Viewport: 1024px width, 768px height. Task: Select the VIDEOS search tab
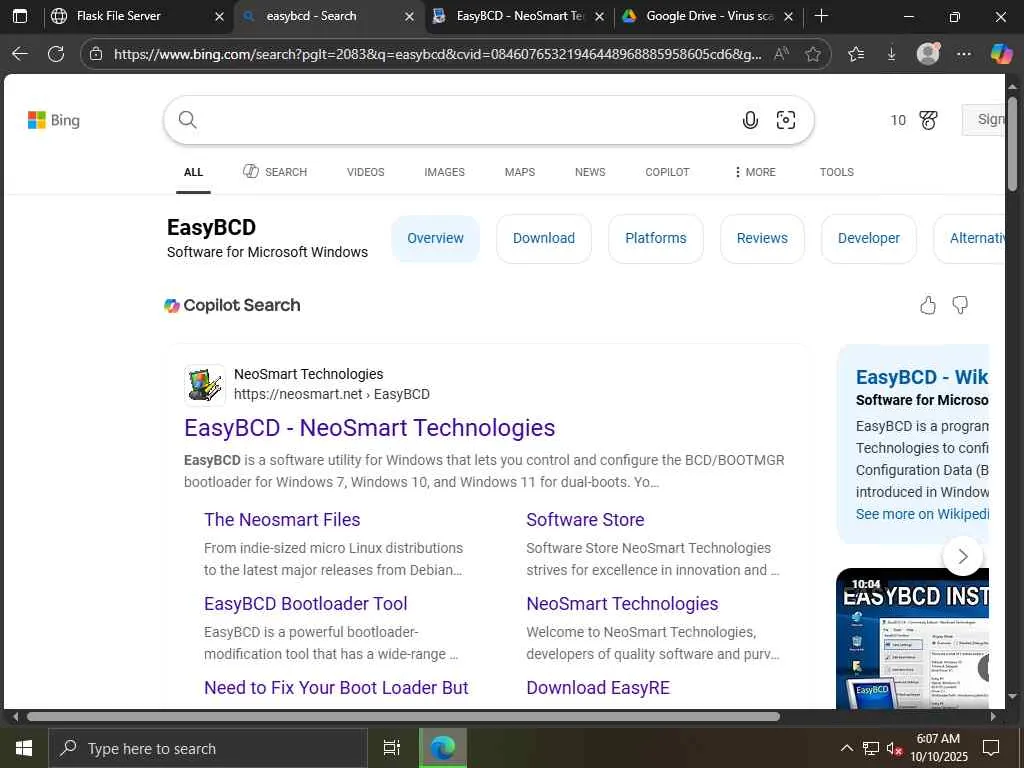[x=365, y=172]
